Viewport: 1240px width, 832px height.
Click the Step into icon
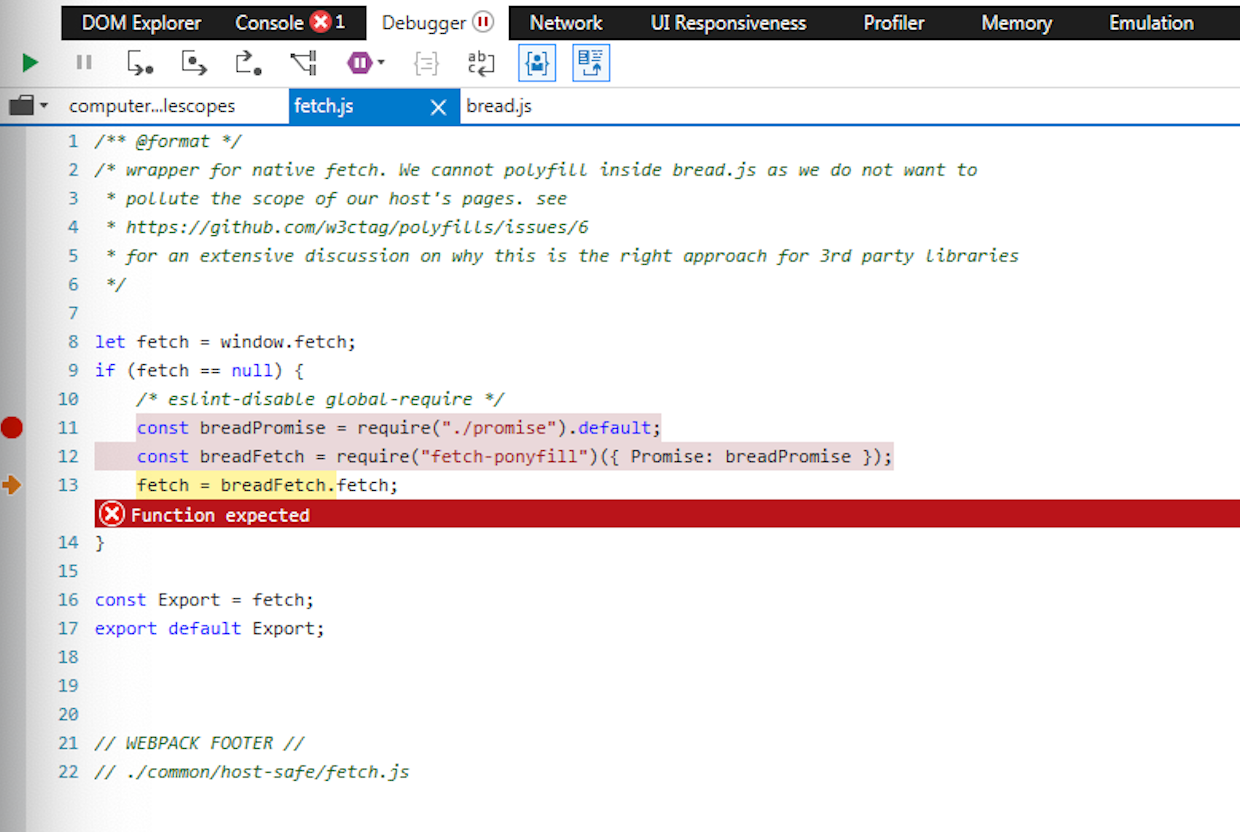(140, 63)
